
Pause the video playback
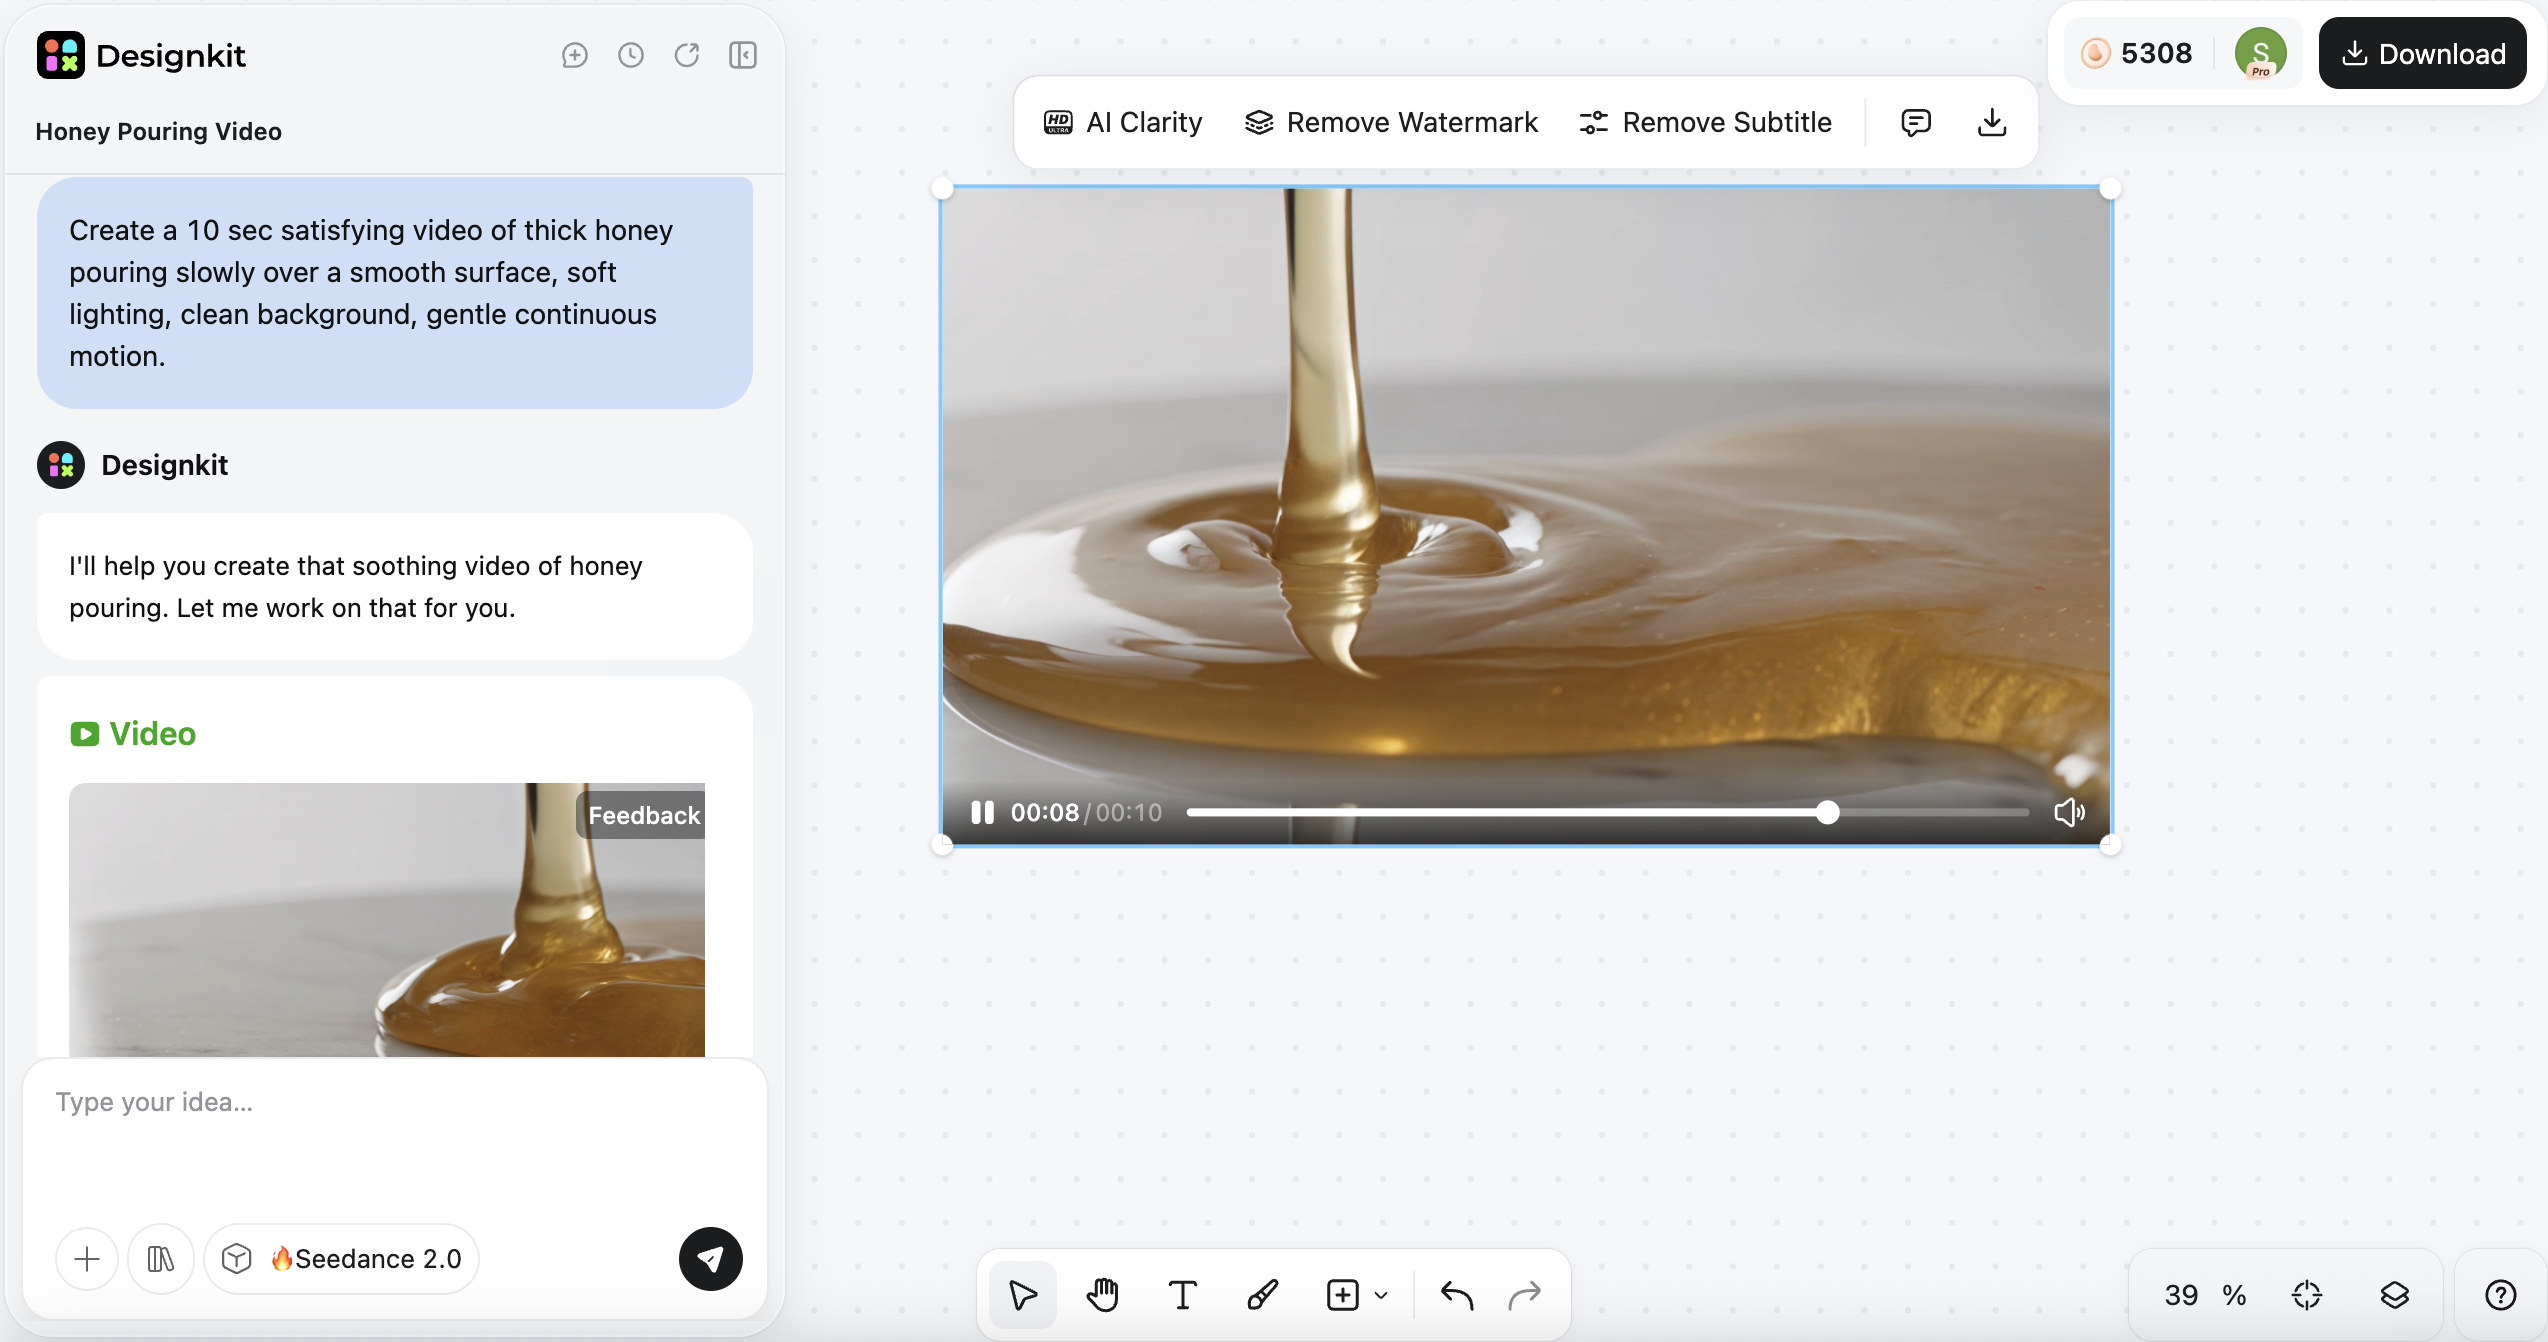[982, 812]
